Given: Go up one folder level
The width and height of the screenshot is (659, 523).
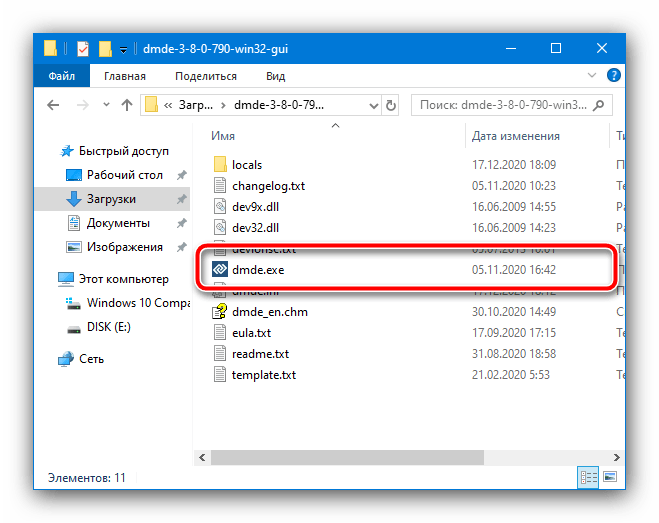Looking at the screenshot, I should (x=127, y=105).
